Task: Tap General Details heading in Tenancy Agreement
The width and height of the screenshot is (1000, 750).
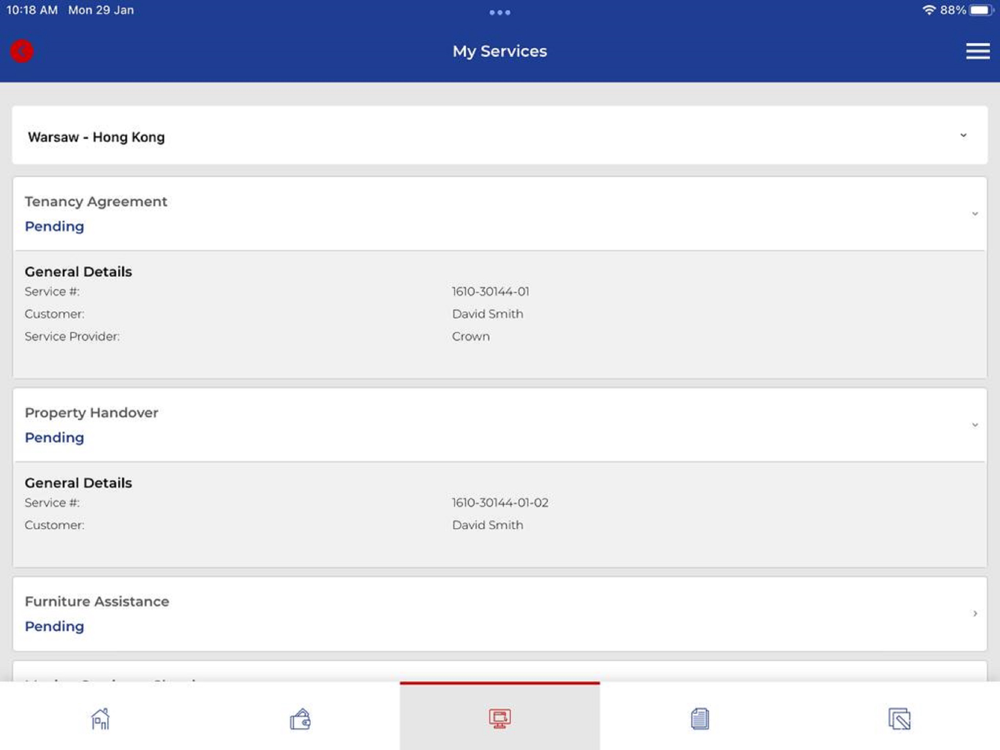Action: coord(78,272)
